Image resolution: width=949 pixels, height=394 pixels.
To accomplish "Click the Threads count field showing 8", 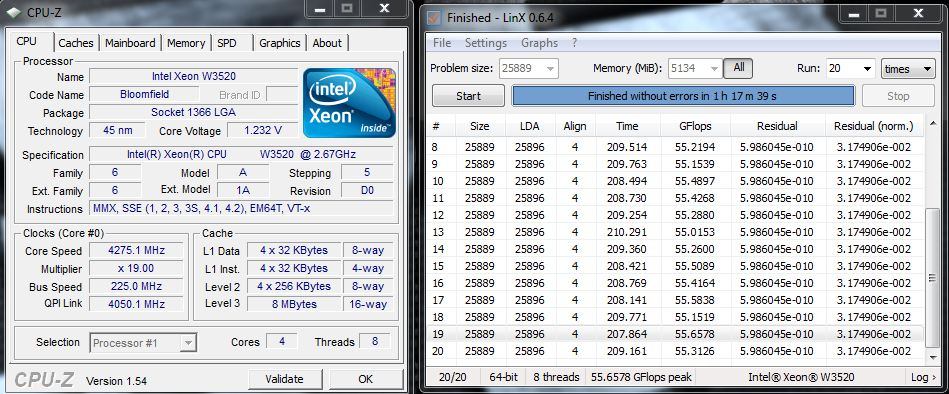I will tap(375, 341).
